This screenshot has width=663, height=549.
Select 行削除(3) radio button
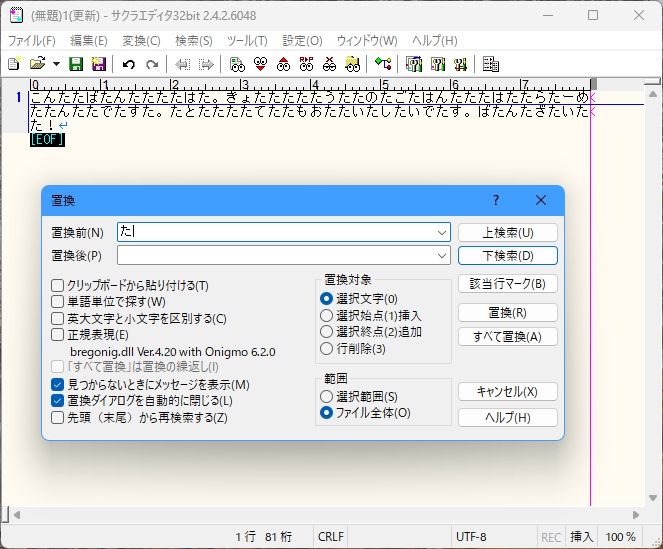[326, 349]
